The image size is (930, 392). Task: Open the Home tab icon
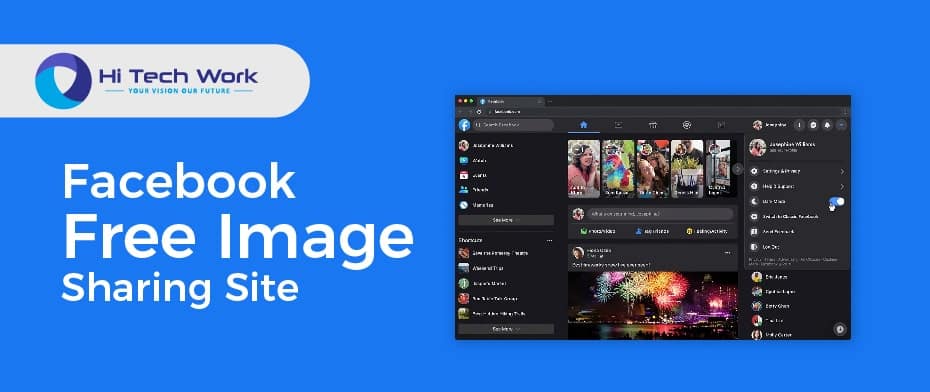pos(584,125)
